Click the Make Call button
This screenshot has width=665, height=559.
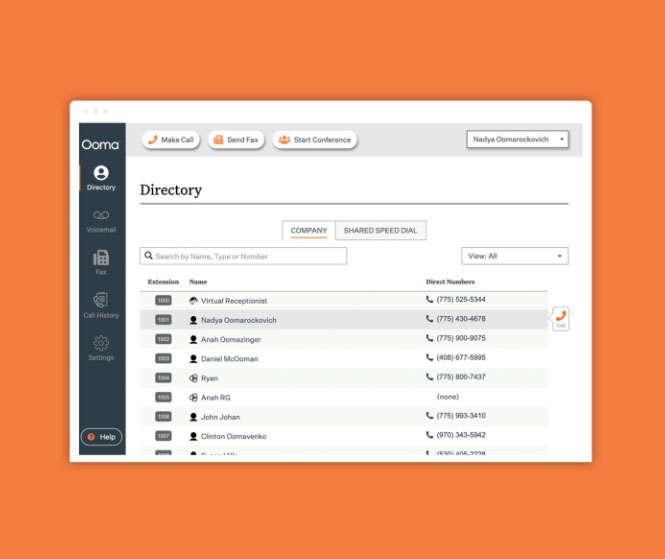point(170,140)
